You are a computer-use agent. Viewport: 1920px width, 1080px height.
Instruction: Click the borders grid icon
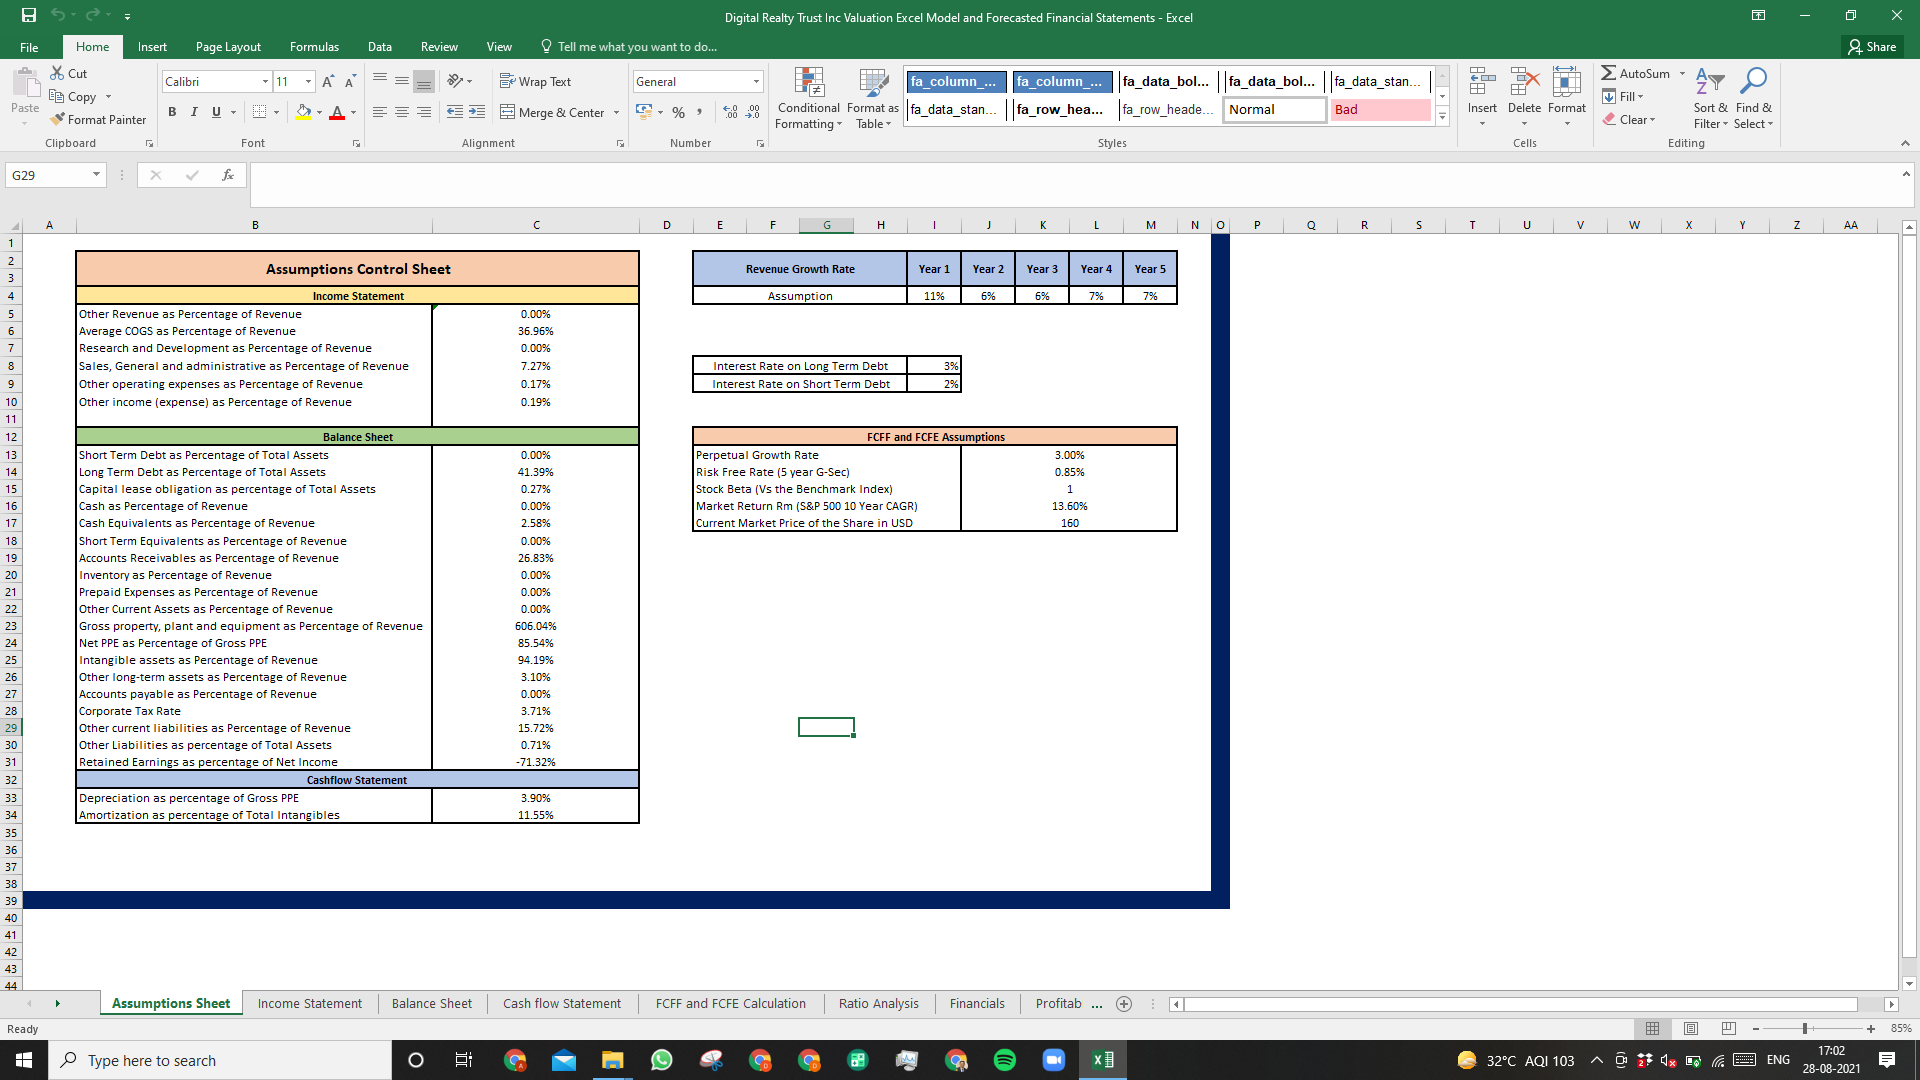260,112
